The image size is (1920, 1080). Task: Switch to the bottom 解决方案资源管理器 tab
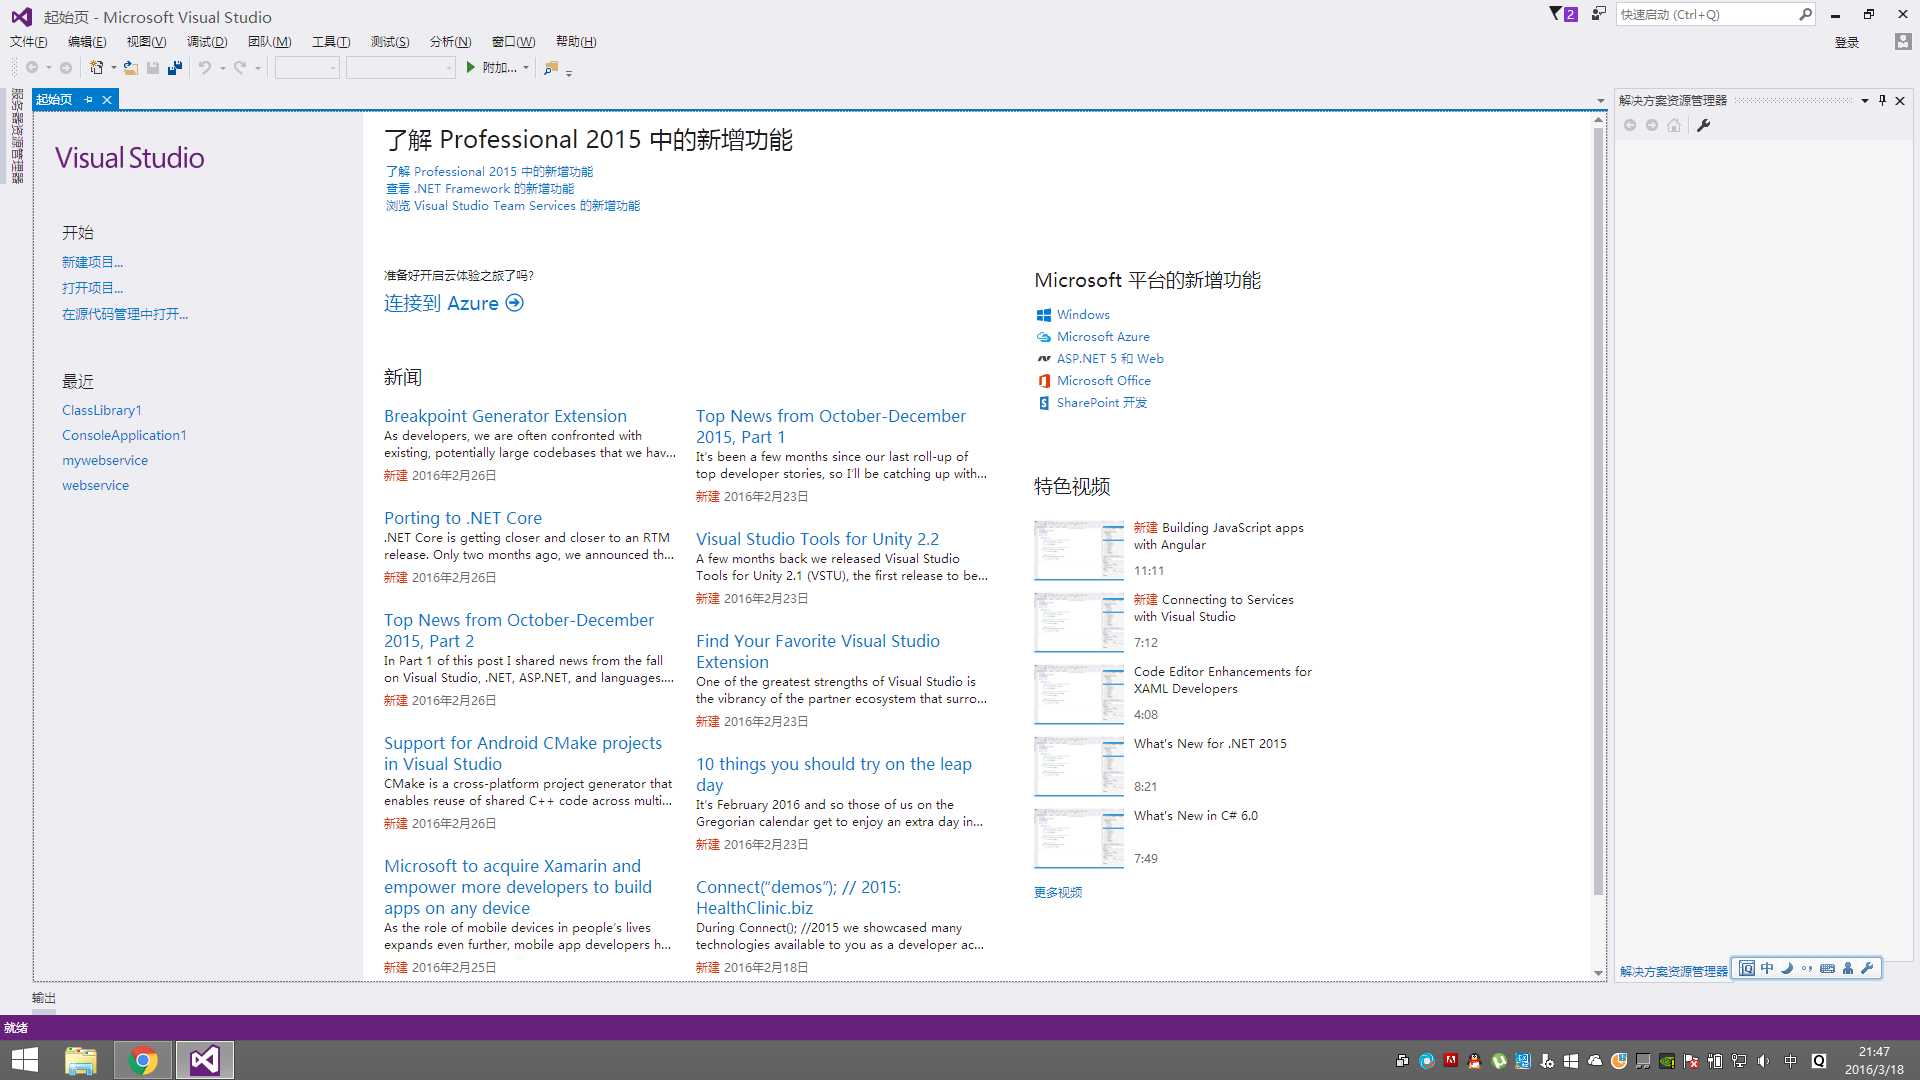click(x=1673, y=971)
